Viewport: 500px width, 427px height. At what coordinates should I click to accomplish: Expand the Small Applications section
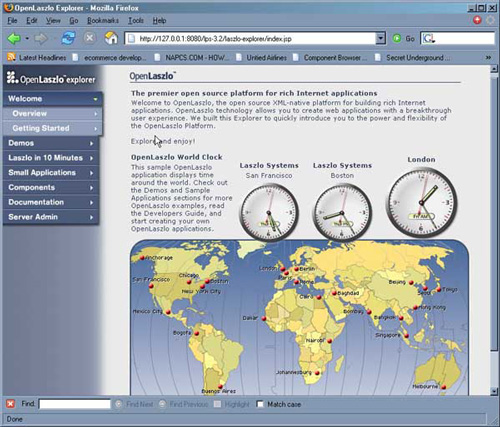tap(51, 173)
